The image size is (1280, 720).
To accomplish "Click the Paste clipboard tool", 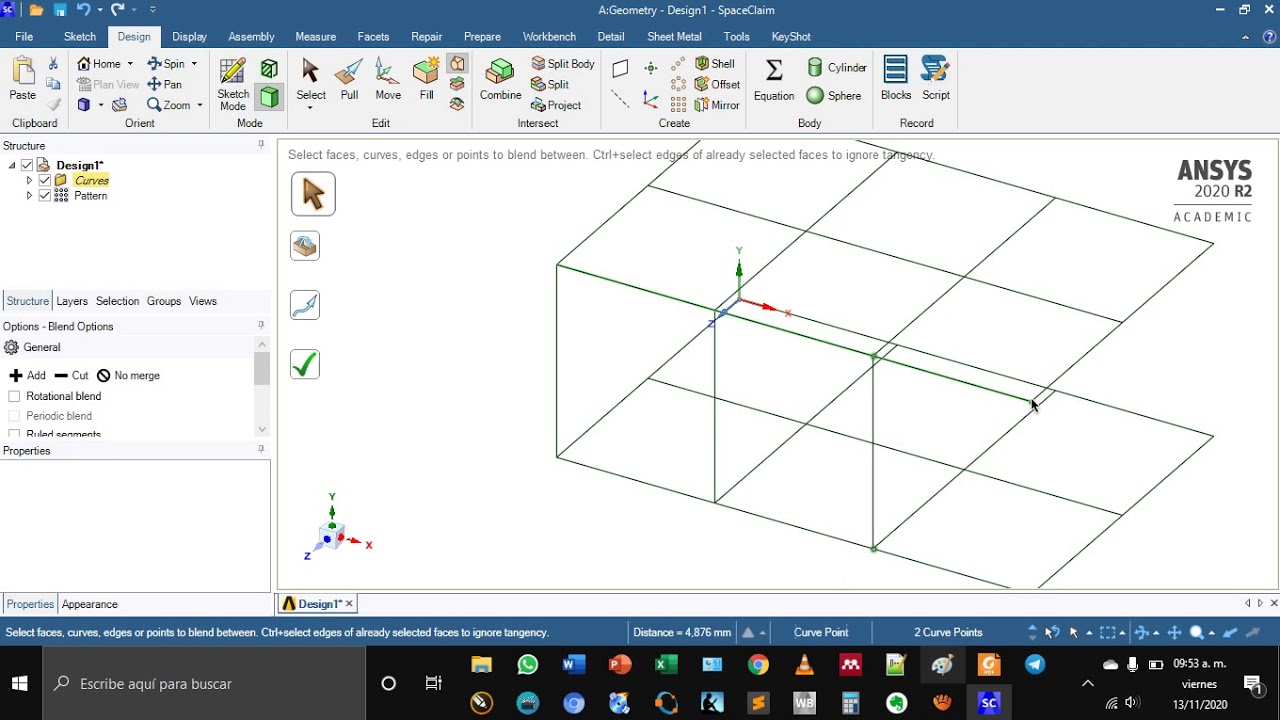I will 22,79.
